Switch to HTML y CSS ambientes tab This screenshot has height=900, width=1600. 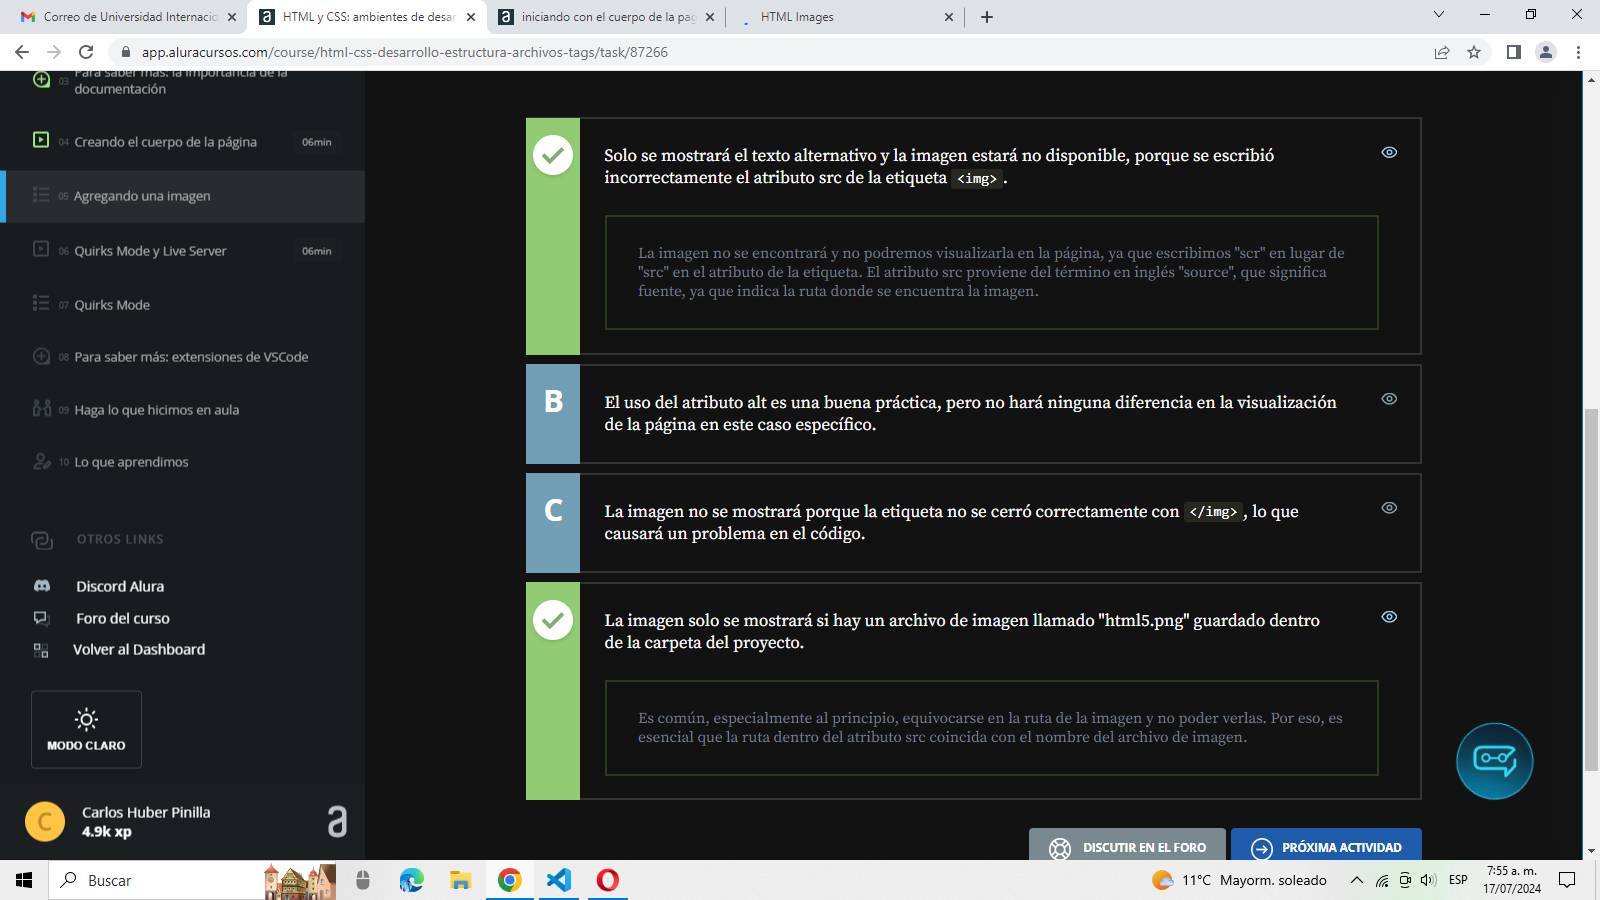point(366,17)
